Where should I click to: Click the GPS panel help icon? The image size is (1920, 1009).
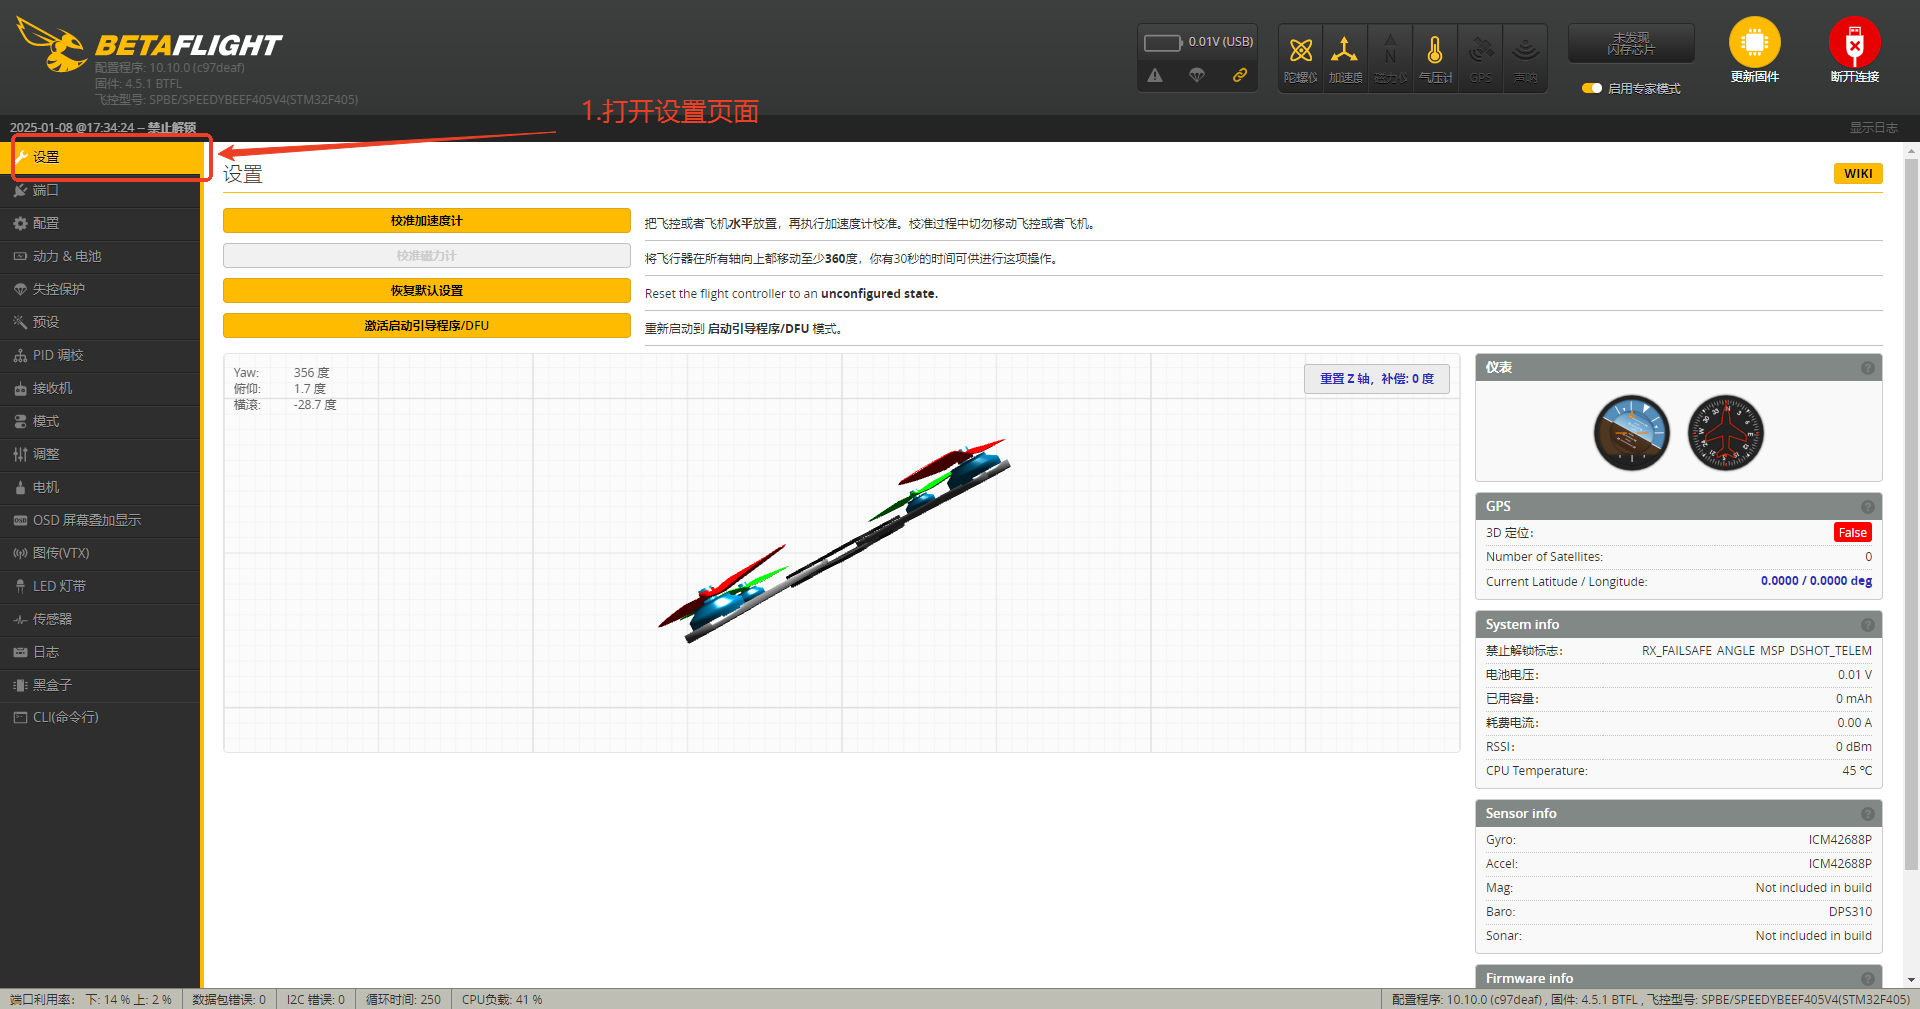[x=1867, y=507]
